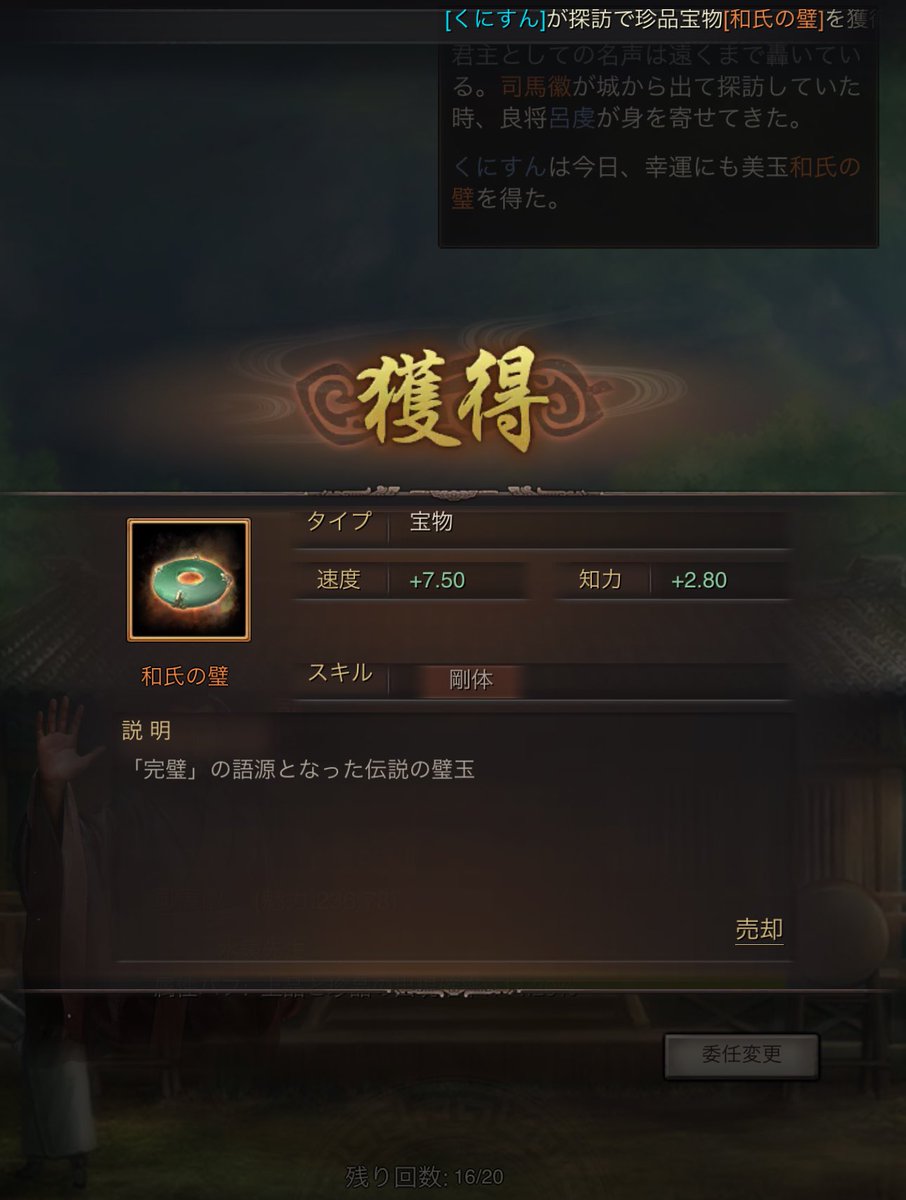Click the 和氏の璧 item name label

tap(185, 676)
